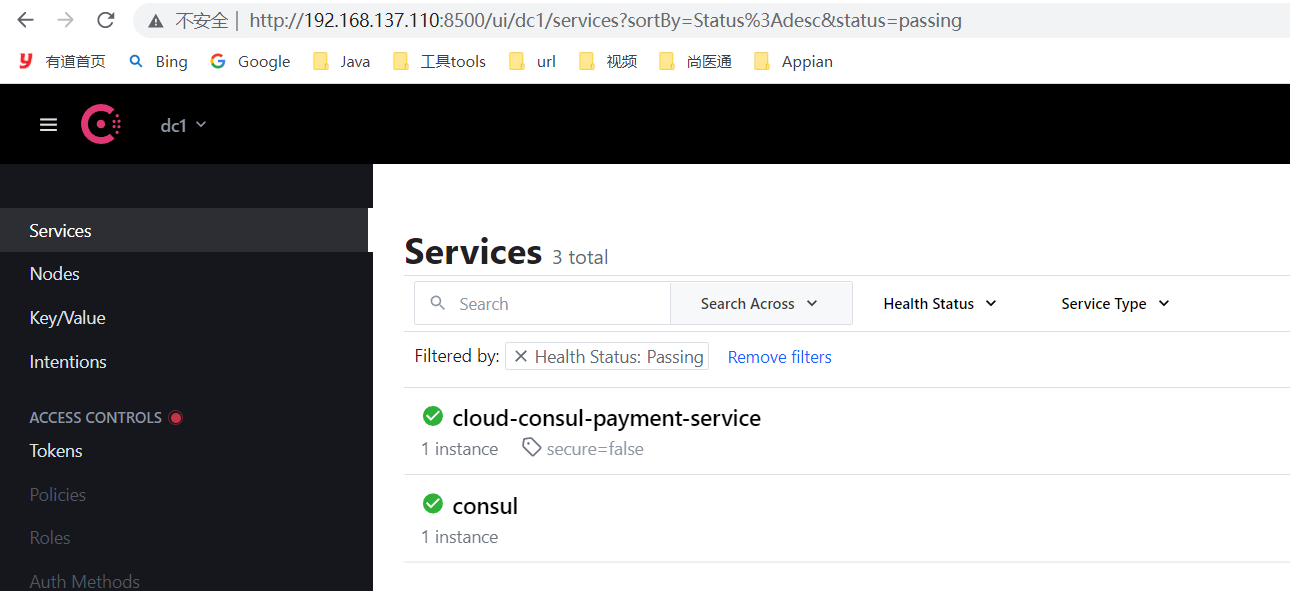1290x591 pixels.
Task: Open the url bookmarks folder
Action: 532,61
